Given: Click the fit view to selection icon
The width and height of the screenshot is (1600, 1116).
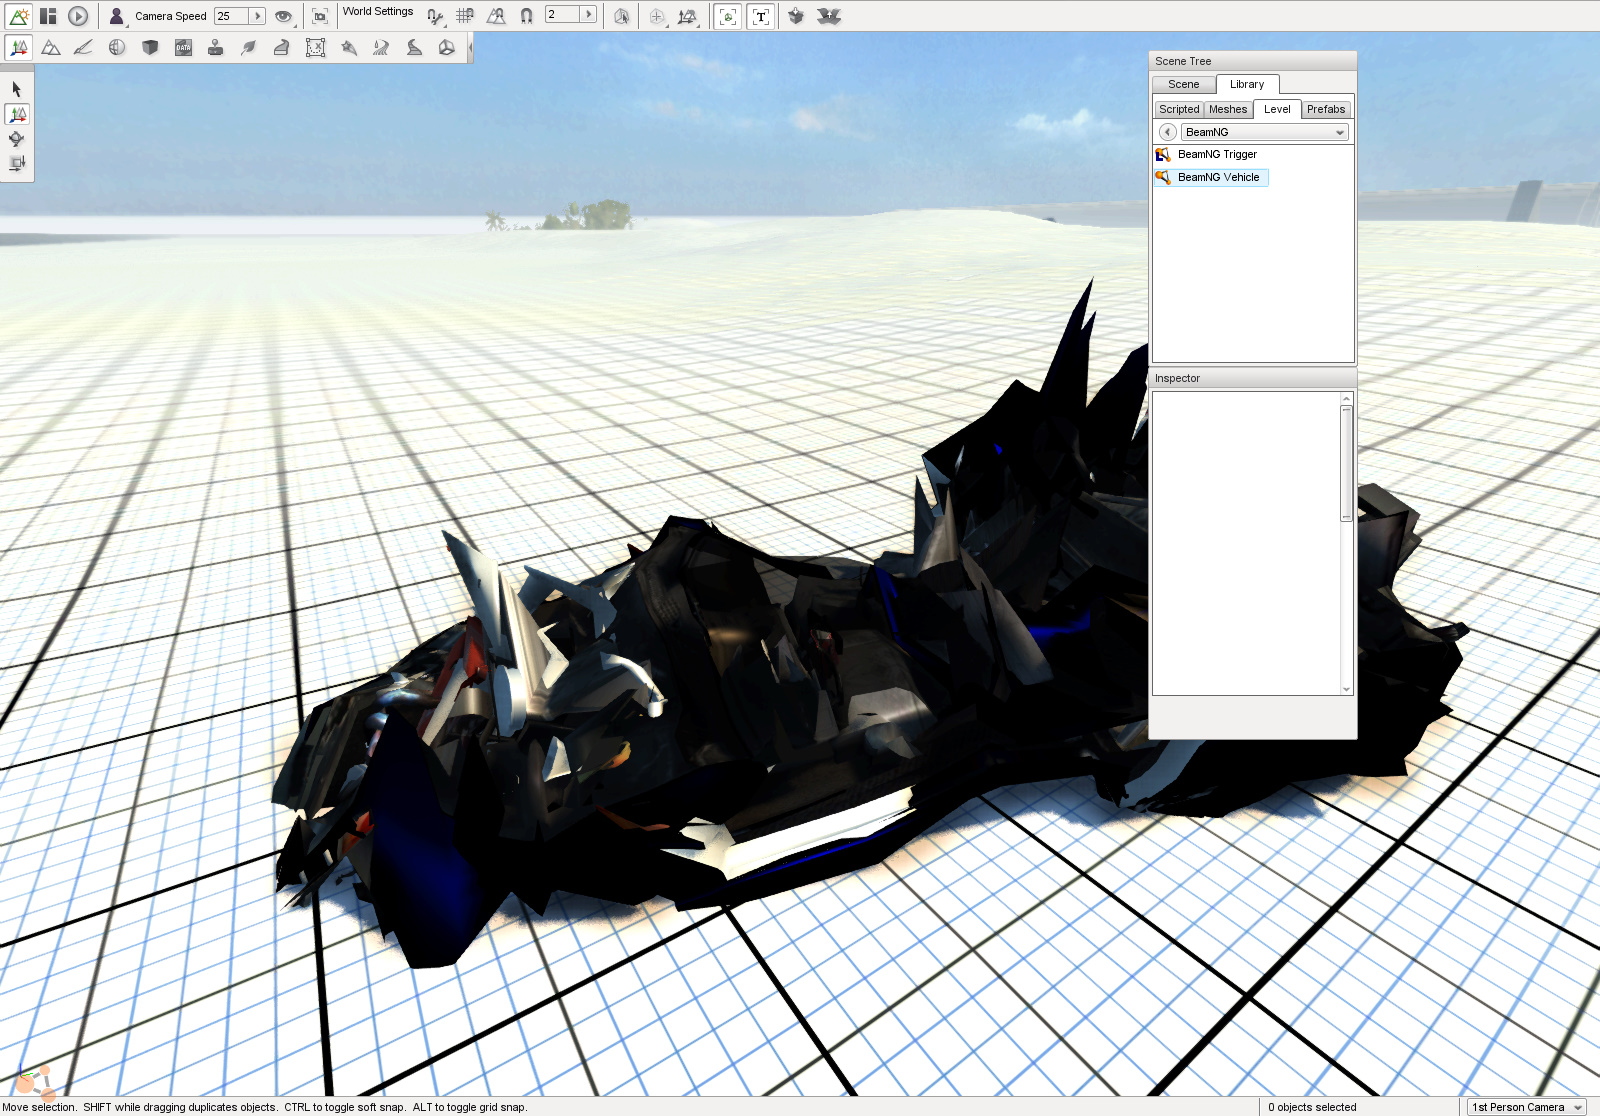Looking at the screenshot, I should [320, 16].
